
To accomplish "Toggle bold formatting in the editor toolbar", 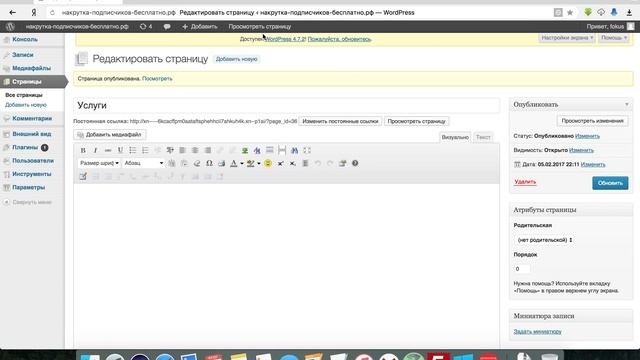I will point(83,150).
